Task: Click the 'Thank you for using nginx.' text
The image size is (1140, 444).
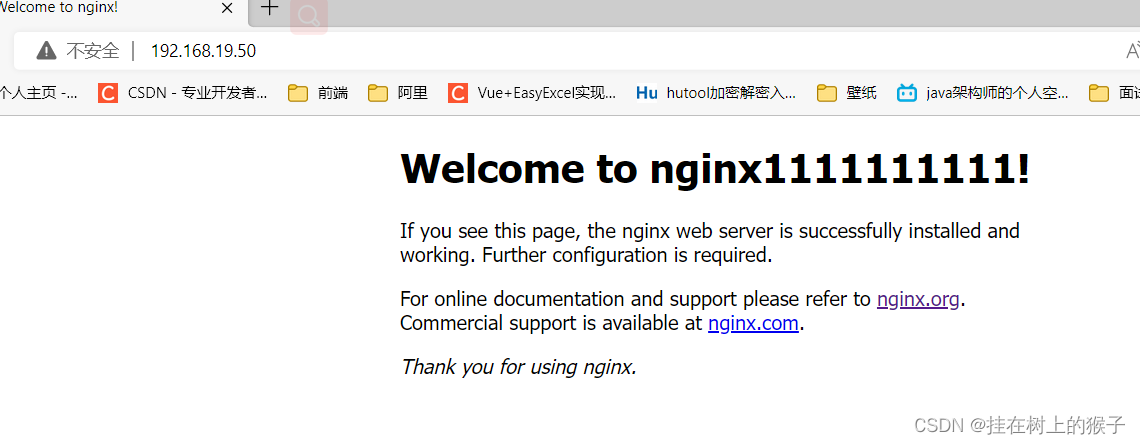Action: tap(518, 366)
